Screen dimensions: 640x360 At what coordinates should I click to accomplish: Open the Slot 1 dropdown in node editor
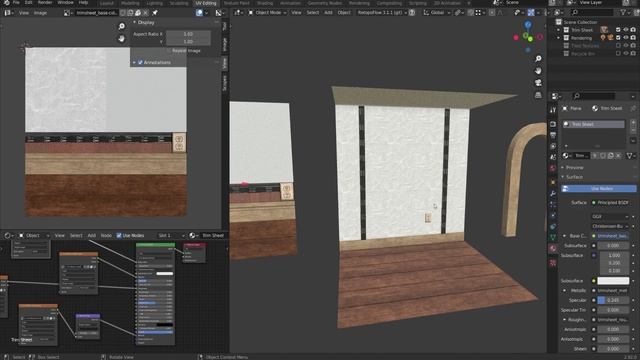point(171,236)
